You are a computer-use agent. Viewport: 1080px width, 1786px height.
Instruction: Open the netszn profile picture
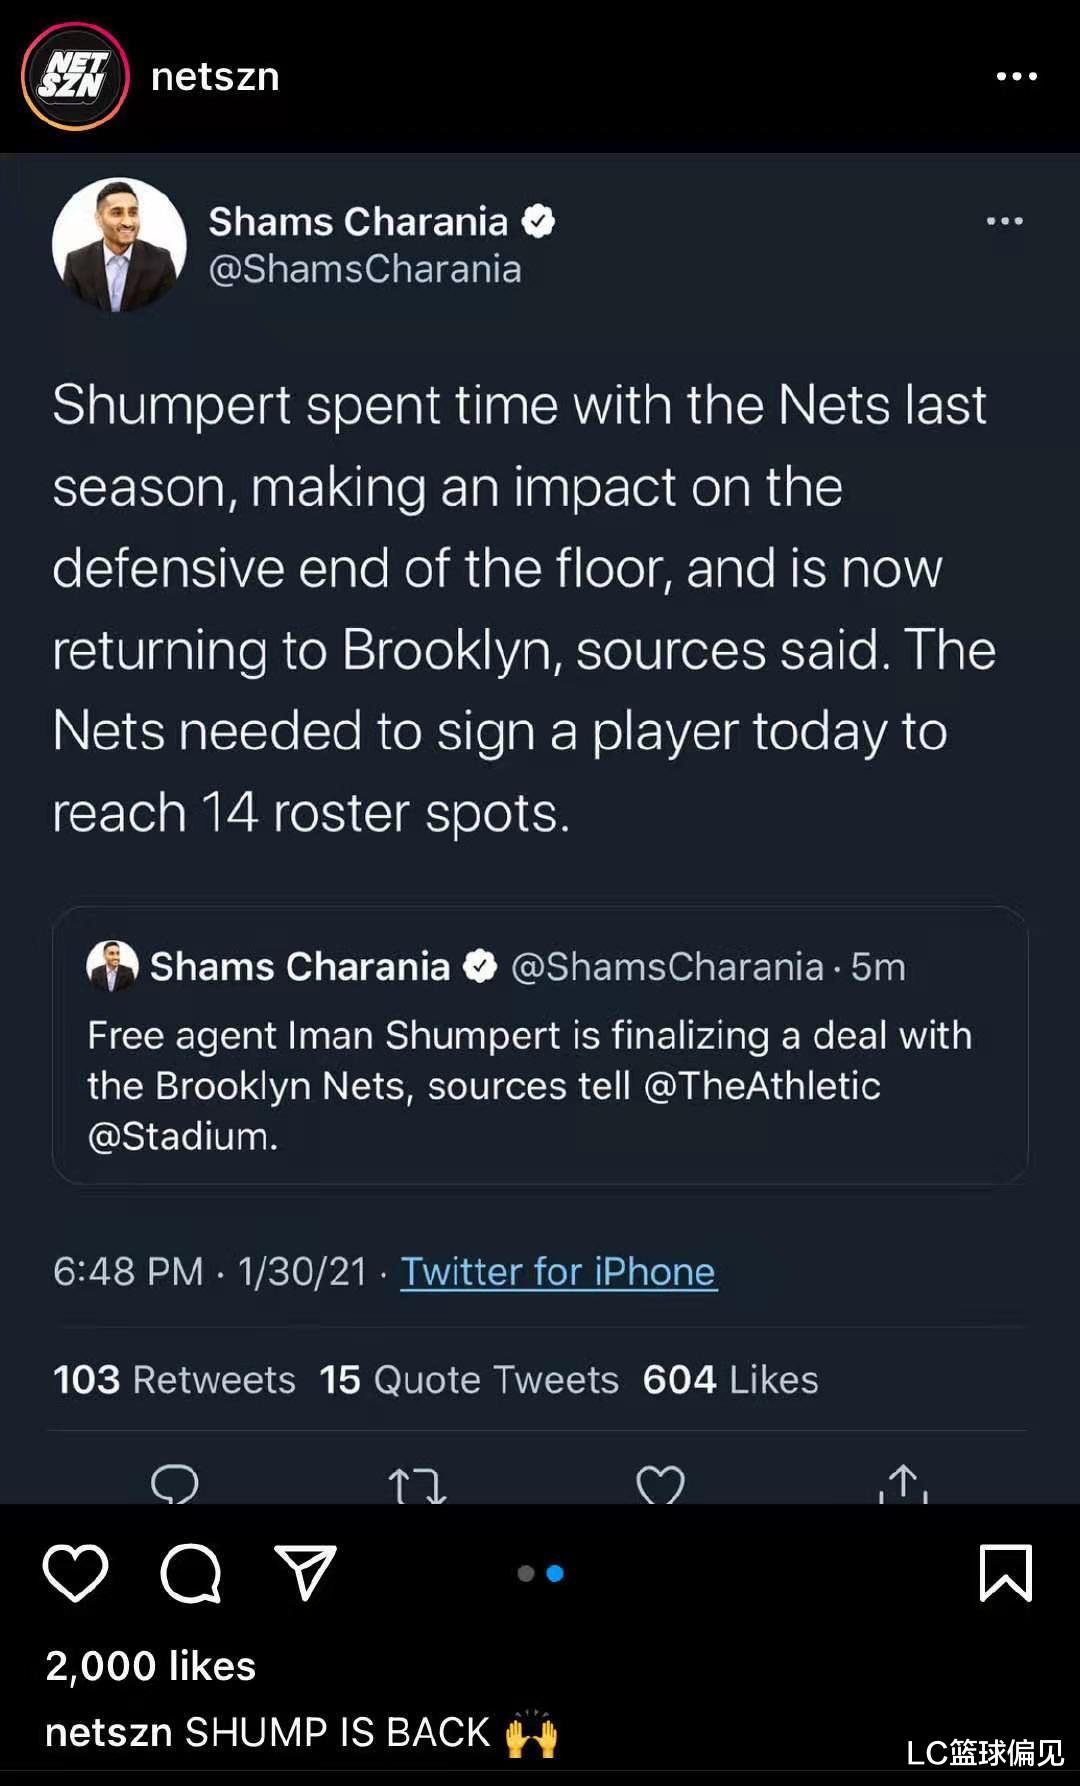click(x=75, y=77)
